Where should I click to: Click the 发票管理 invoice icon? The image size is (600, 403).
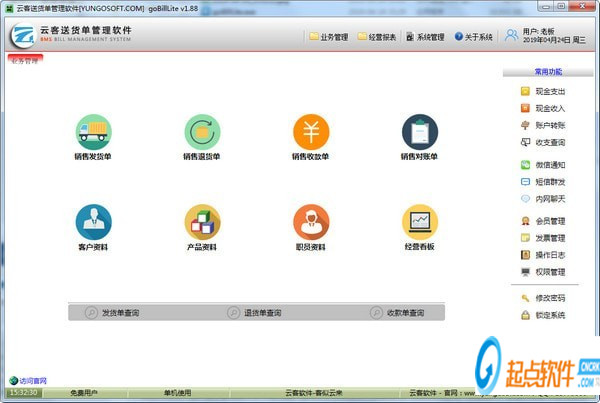(x=525, y=238)
